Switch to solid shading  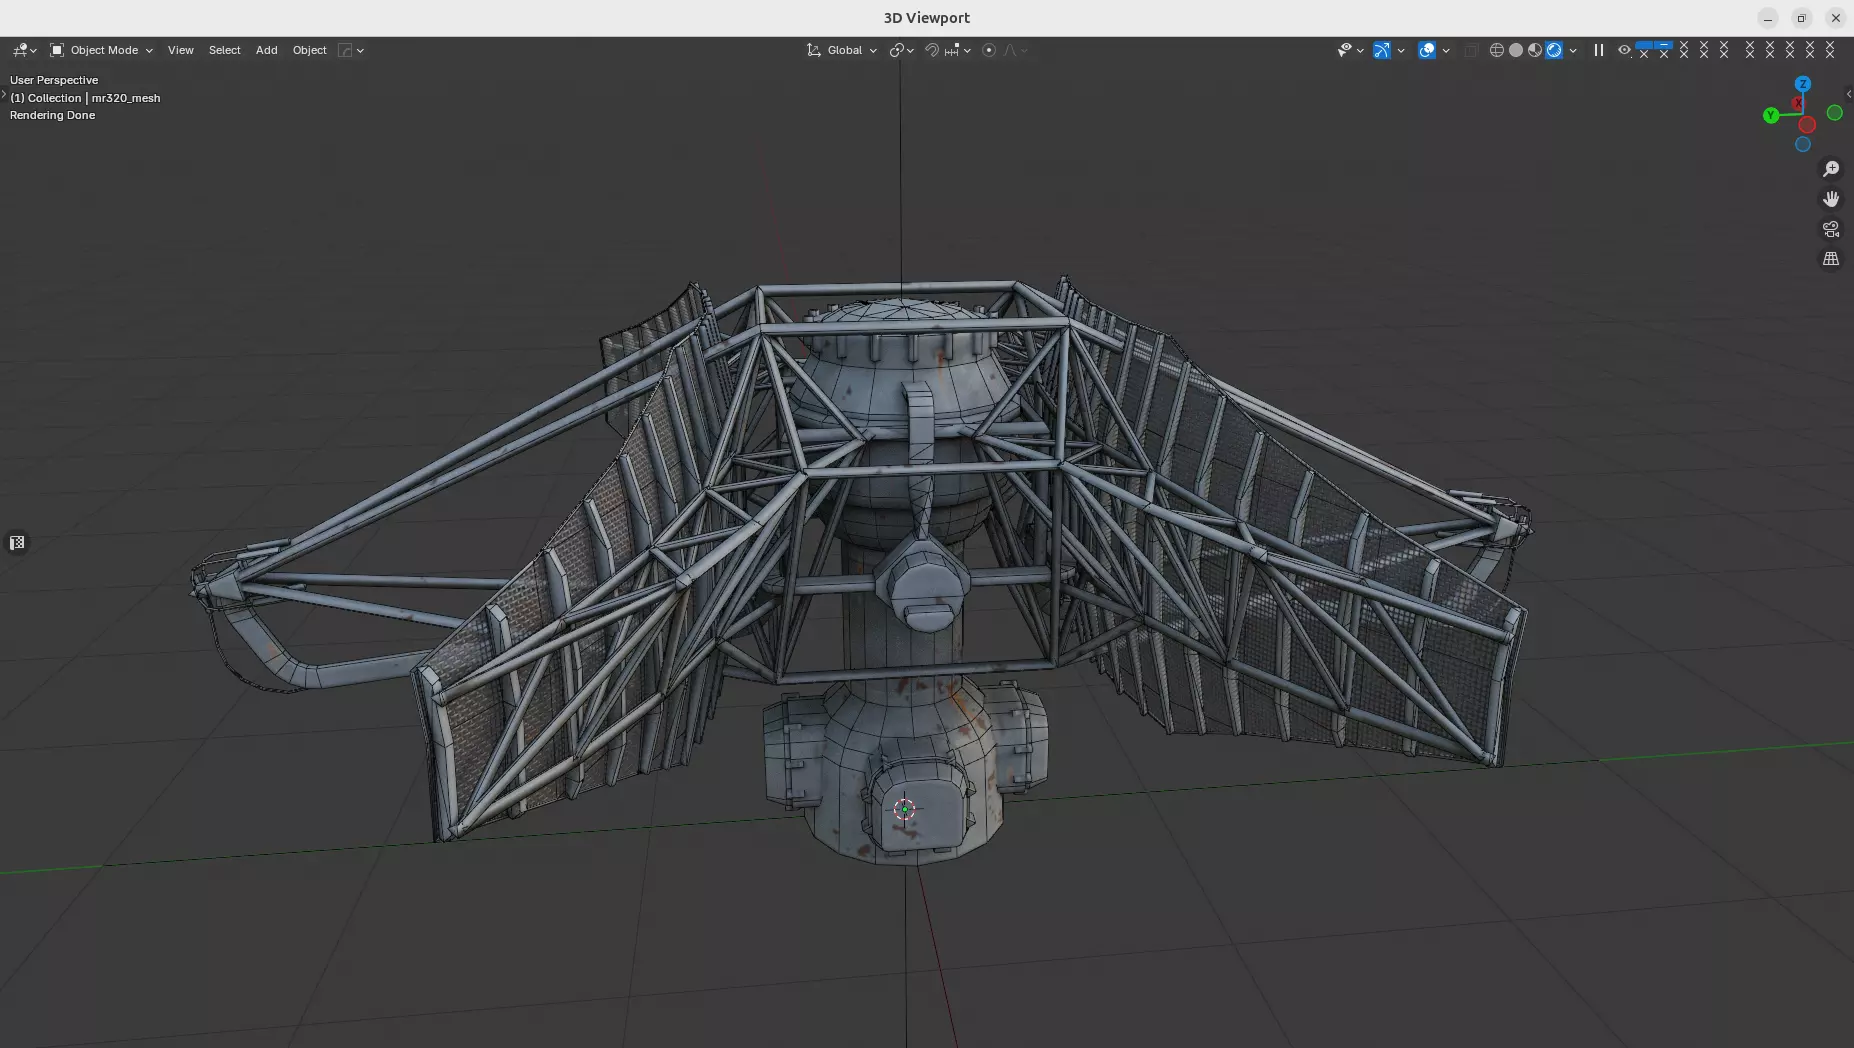pos(1516,50)
